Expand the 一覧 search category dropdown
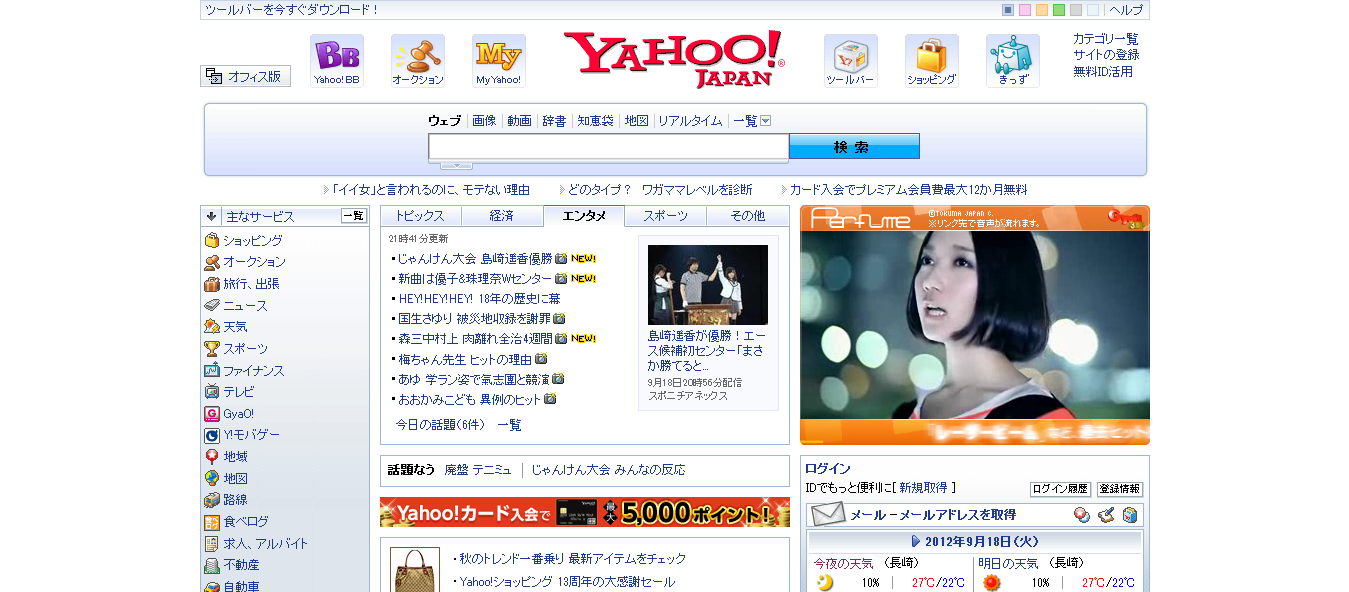1349x592 pixels. tap(766, 121)
